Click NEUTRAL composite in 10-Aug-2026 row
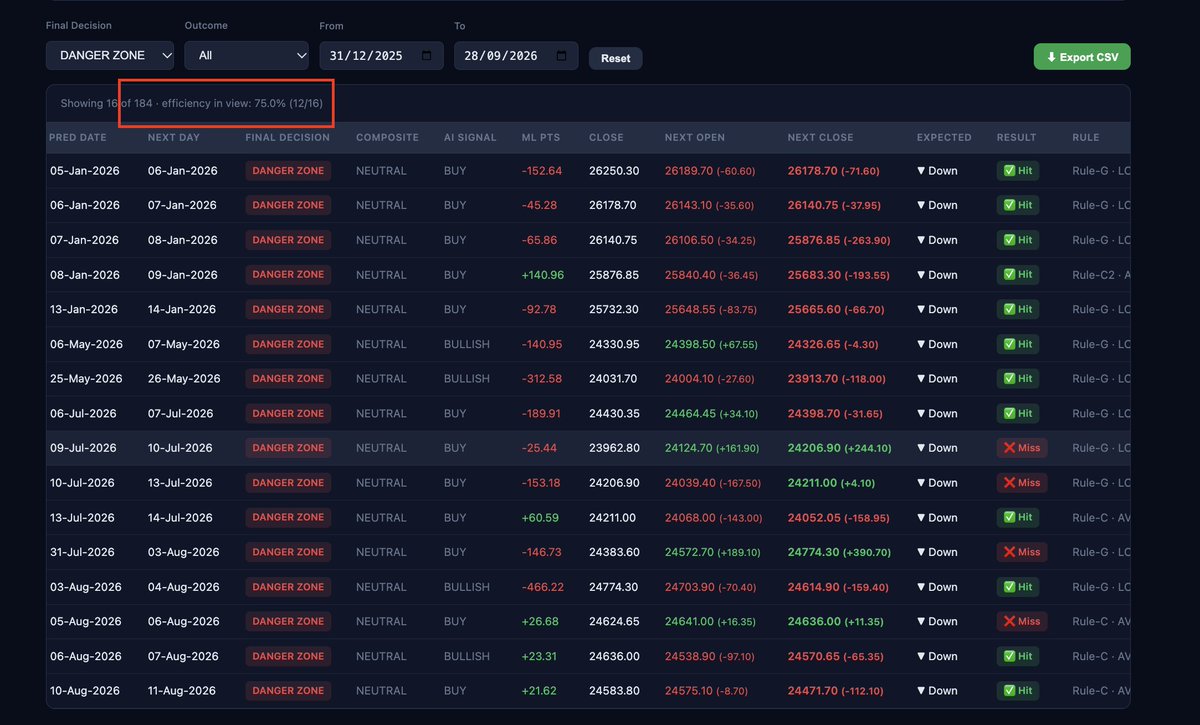This screenshot has width=1200, height=725. pos(381,691)
